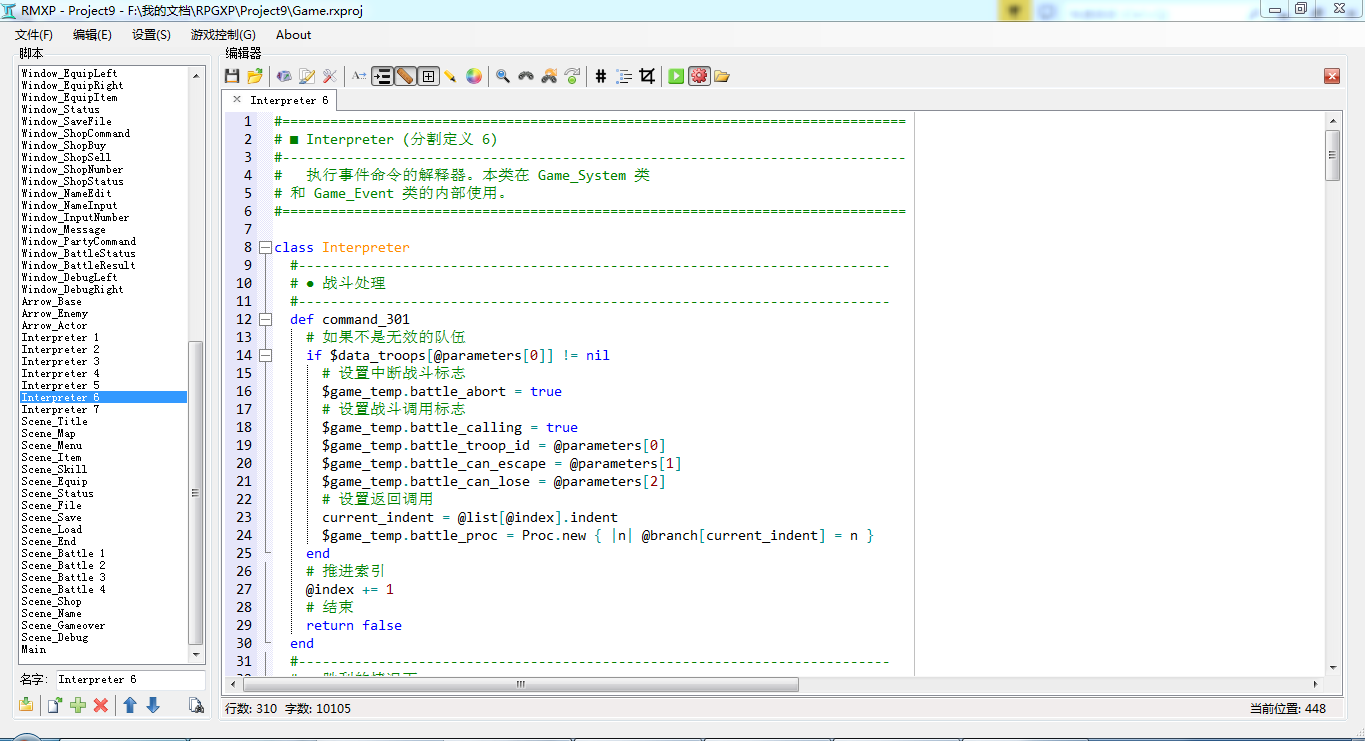This screenshot has height=741, width=1365.
Task: Click the green plus add script icon
Action: [x=78, y=705]
